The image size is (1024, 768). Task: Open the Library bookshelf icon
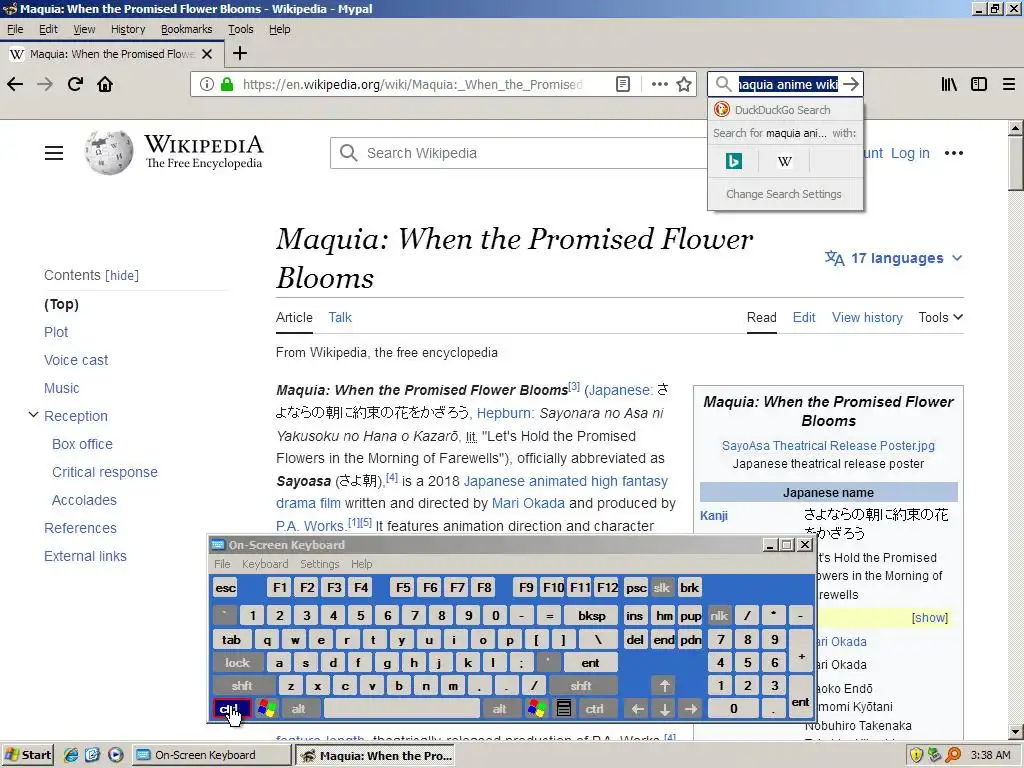tap(949, 84)
